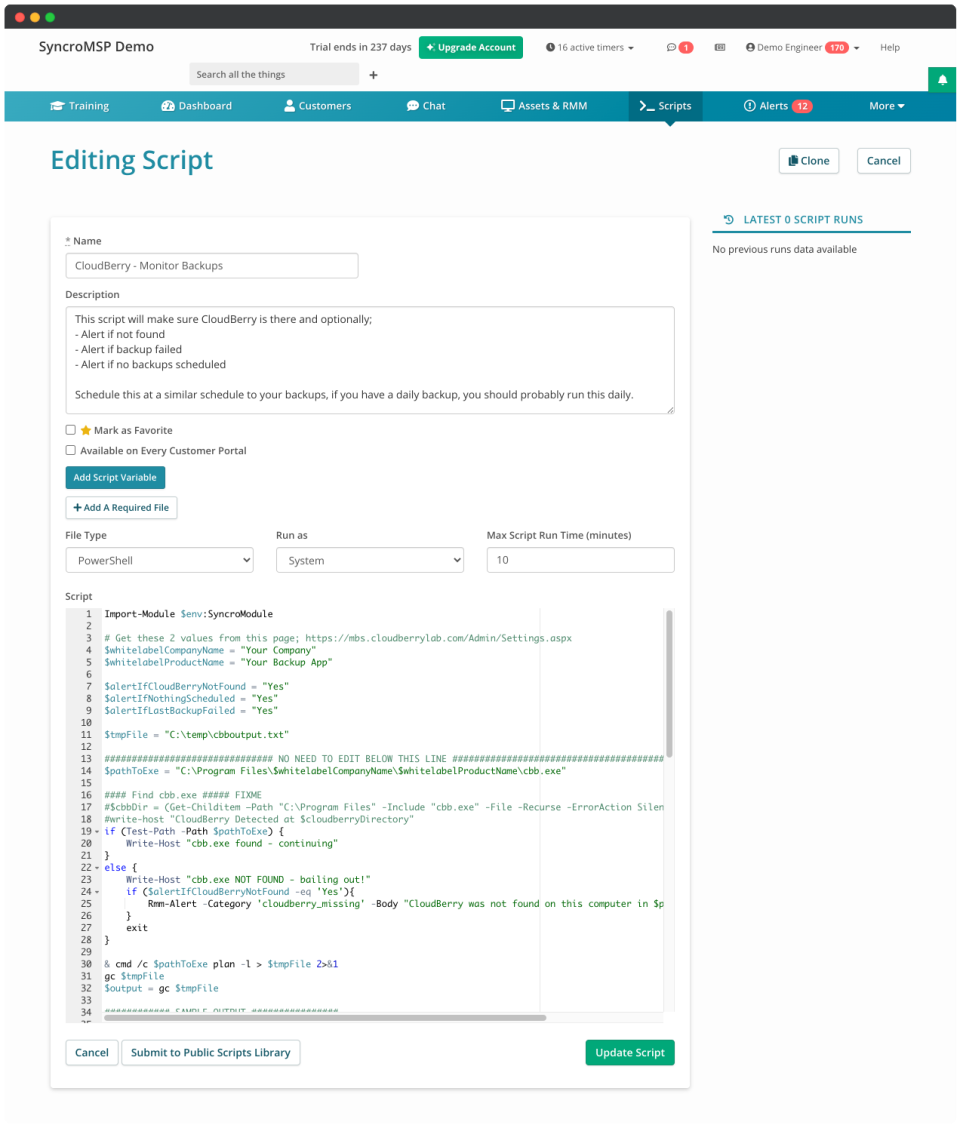Click Submit to Public Scripts Library
This screenshot has height=1128, width=960.
coord(211,1052)
